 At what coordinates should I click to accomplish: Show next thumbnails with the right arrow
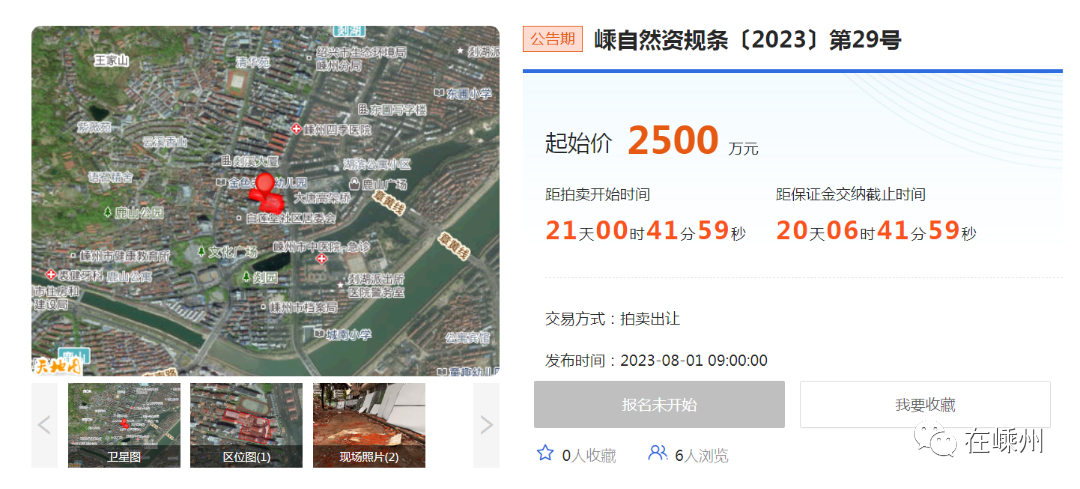click(x=487, y=425)
